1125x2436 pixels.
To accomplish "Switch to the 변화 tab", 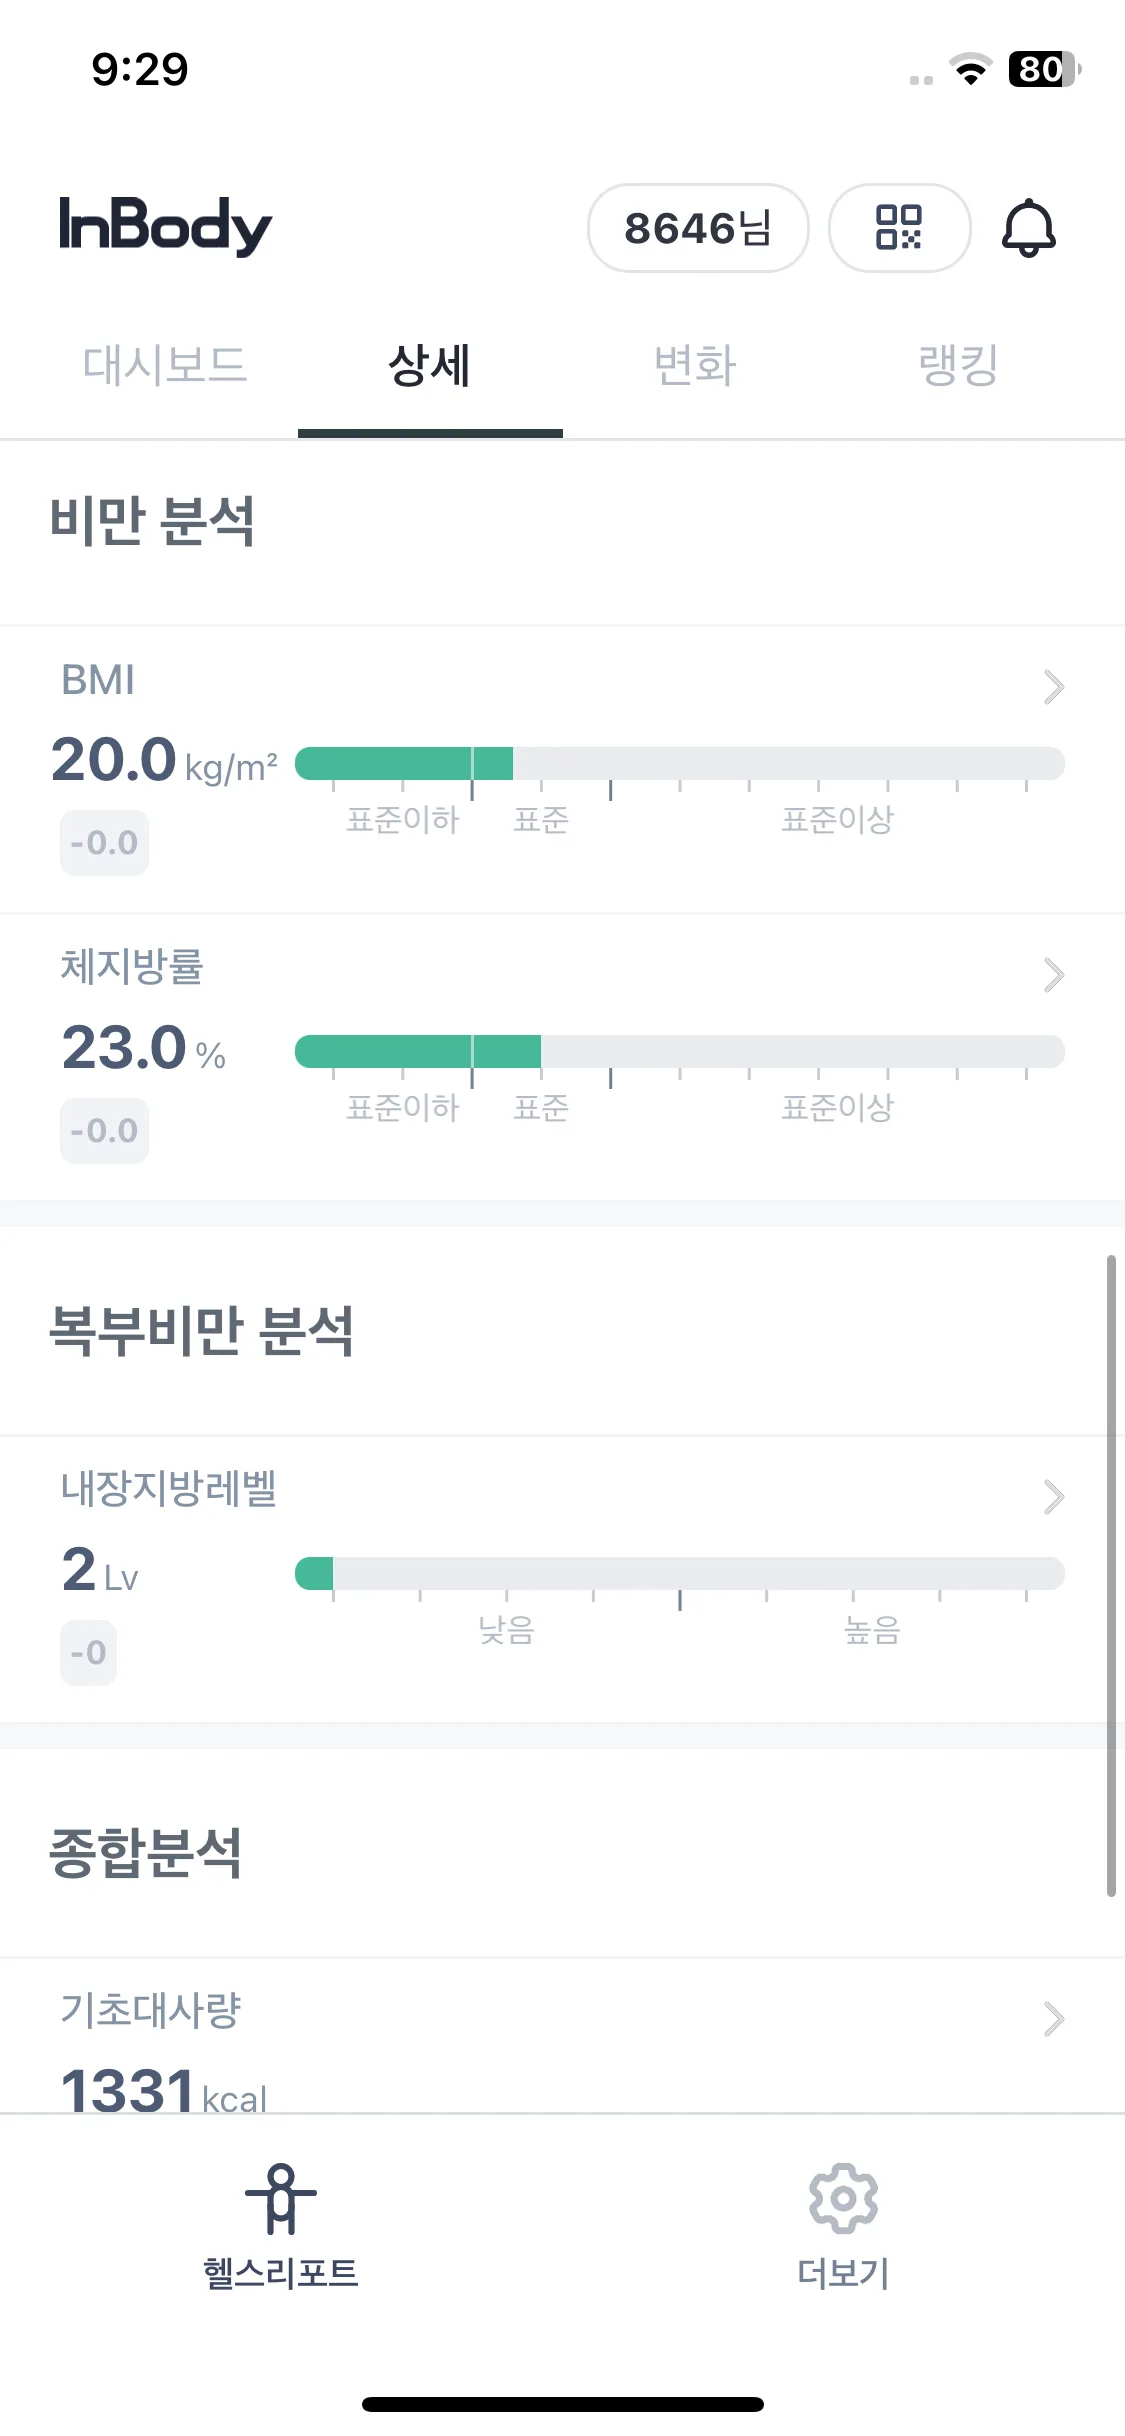I will click(x=695, y=365).
